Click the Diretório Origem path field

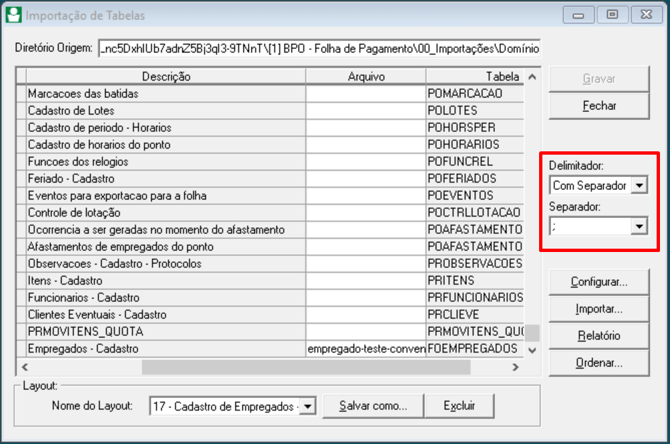coord(318,48)
